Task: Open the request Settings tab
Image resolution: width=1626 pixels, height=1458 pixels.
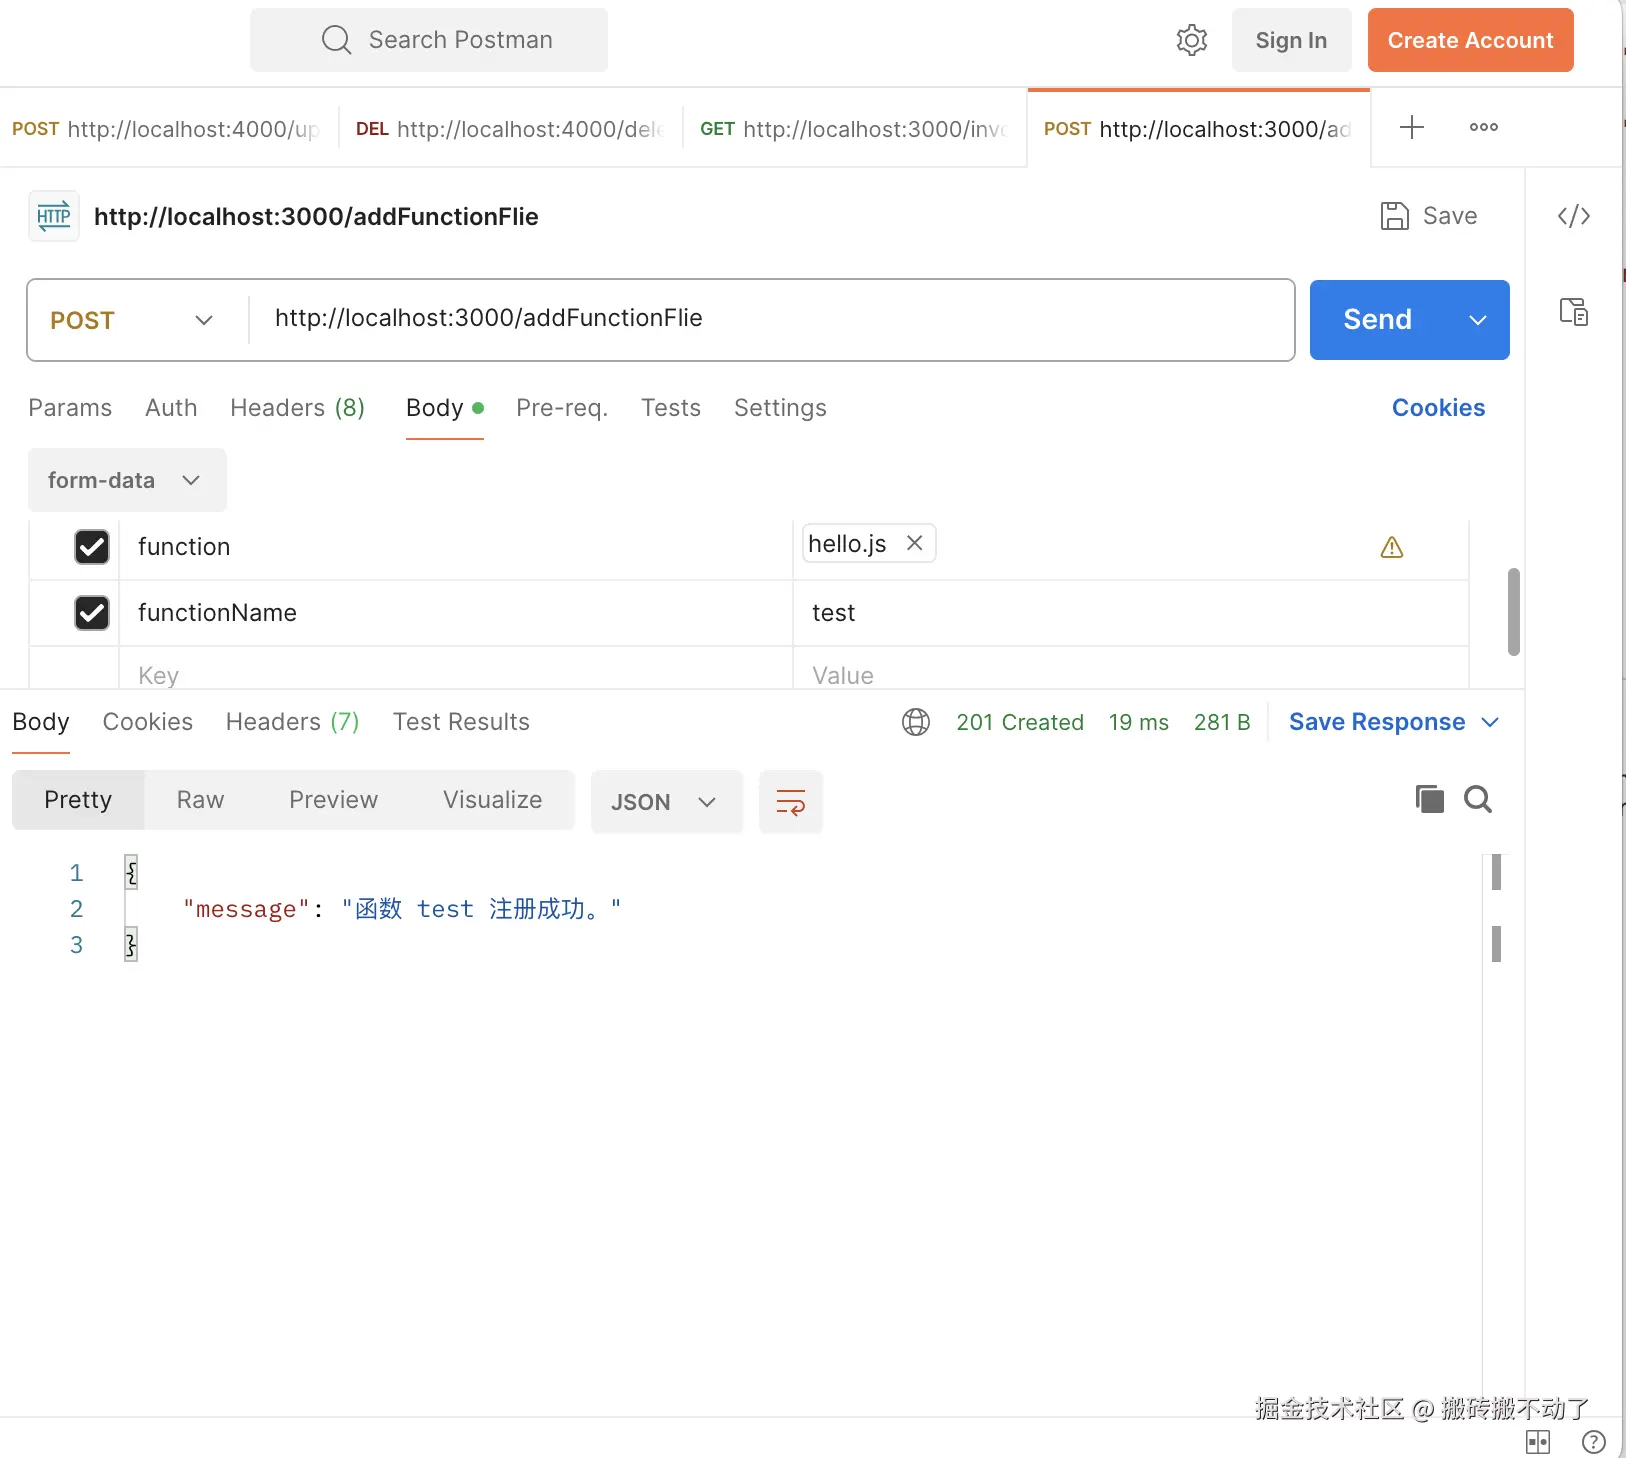Action: tap(780, 408)
